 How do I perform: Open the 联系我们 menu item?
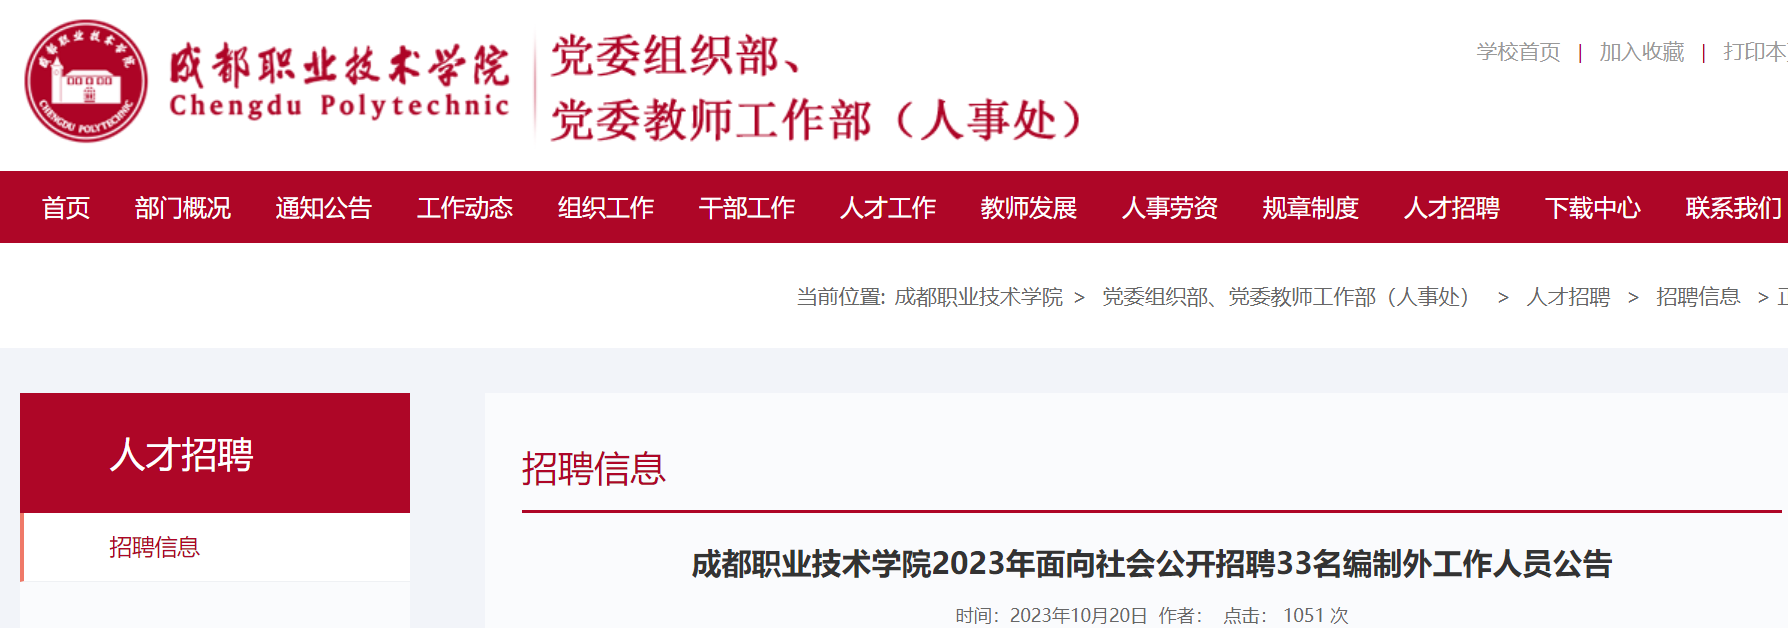(1734, 208)
